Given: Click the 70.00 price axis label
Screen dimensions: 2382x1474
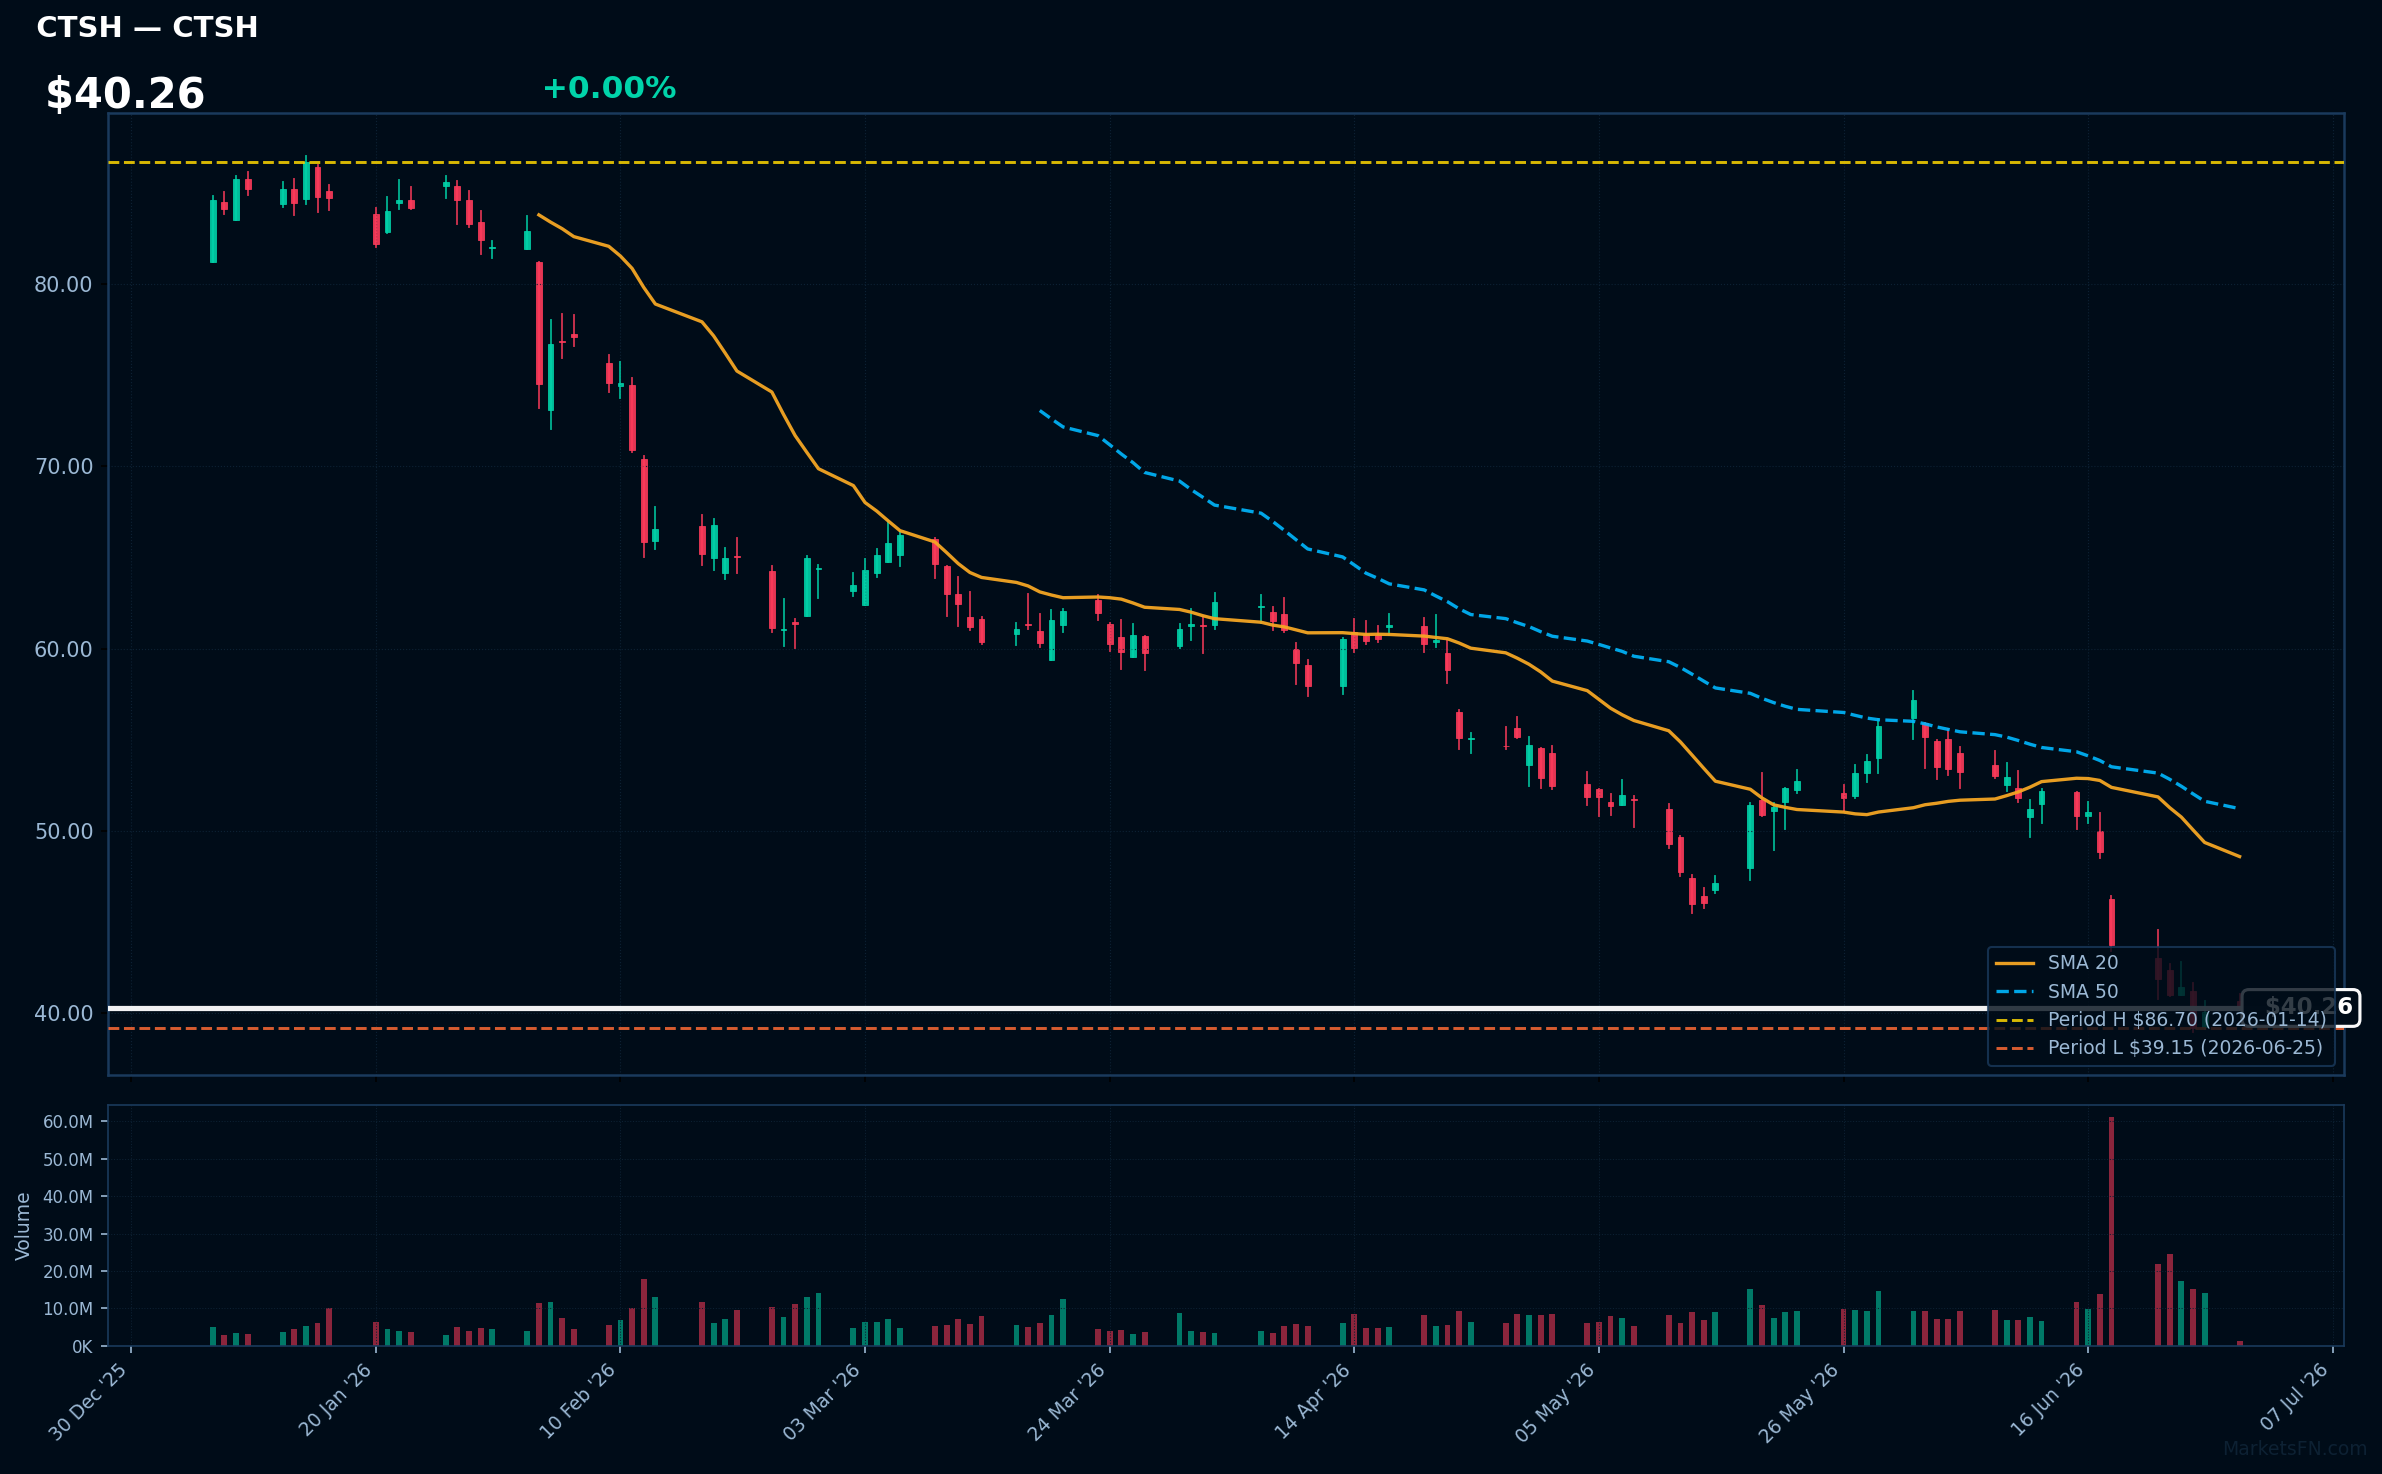Looking at the screenshot, I should [63, 467].
